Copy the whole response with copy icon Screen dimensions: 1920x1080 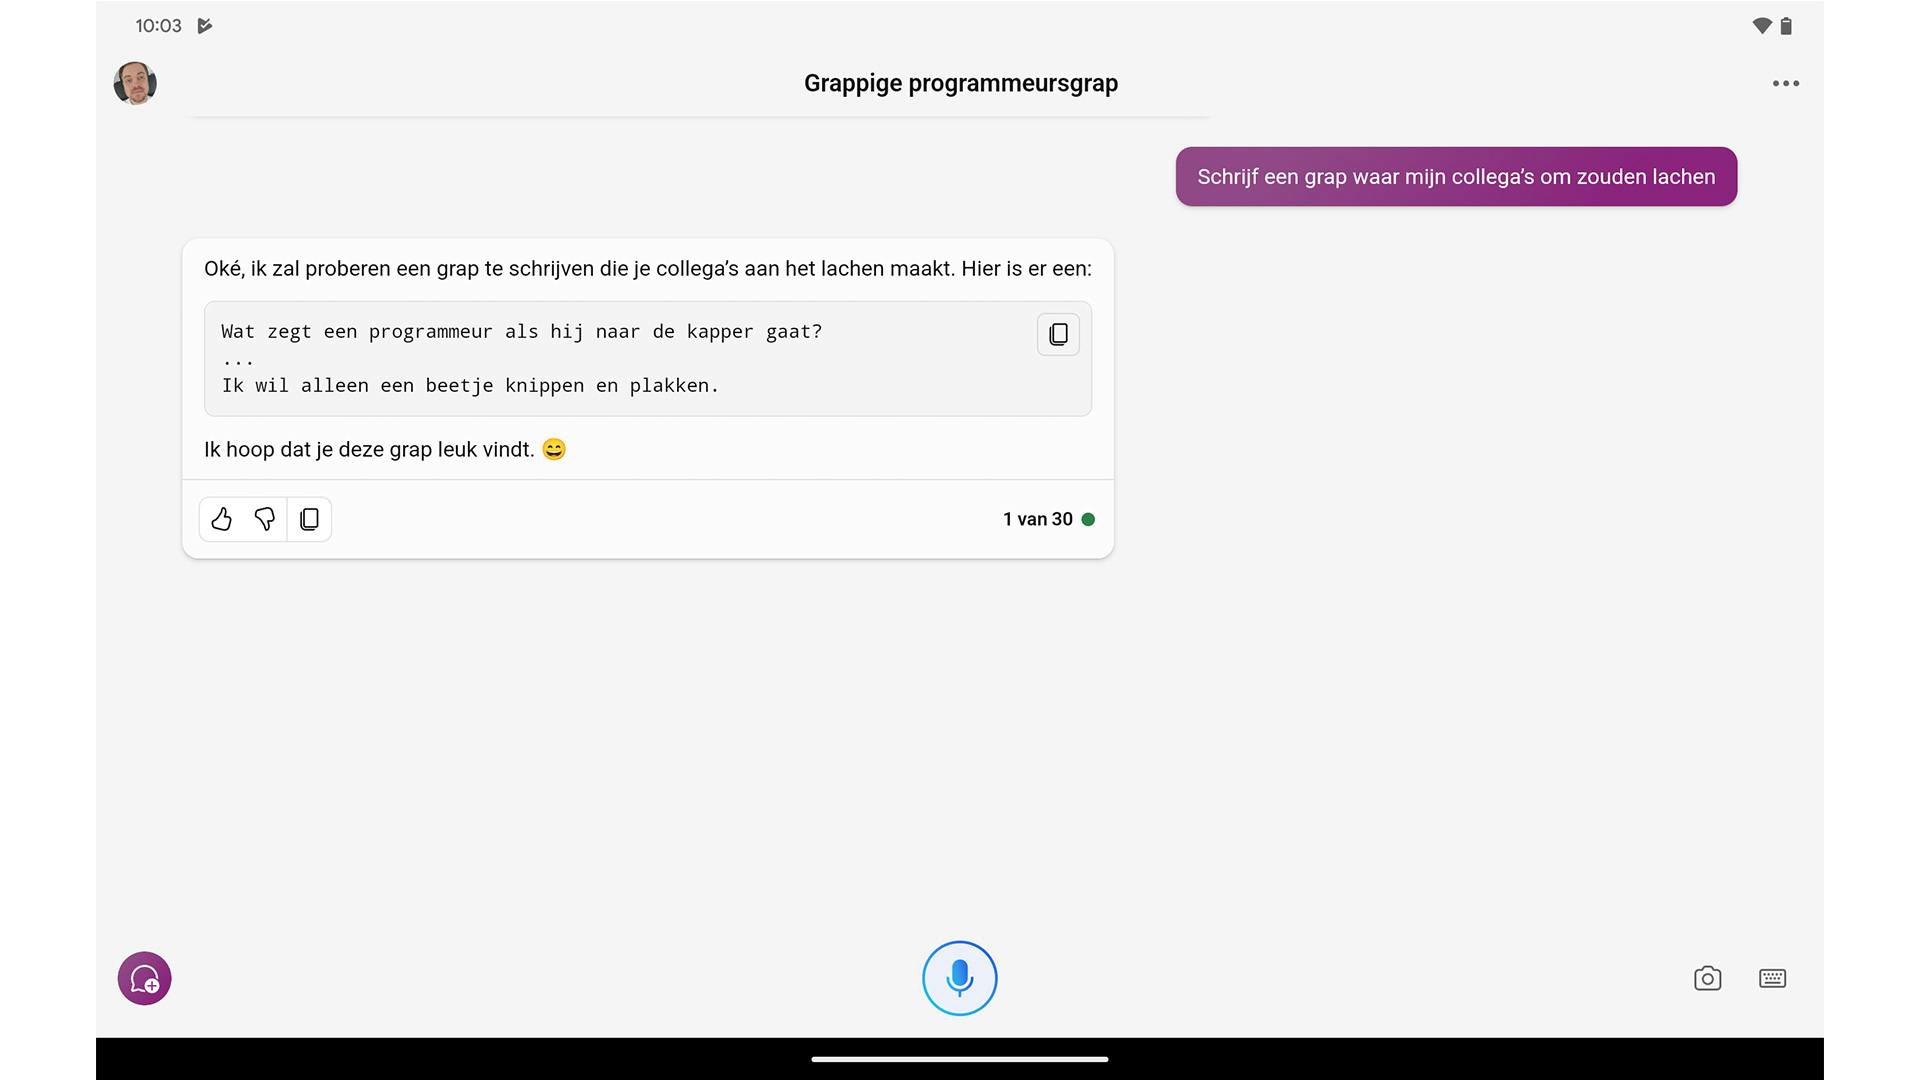(310, 519)
